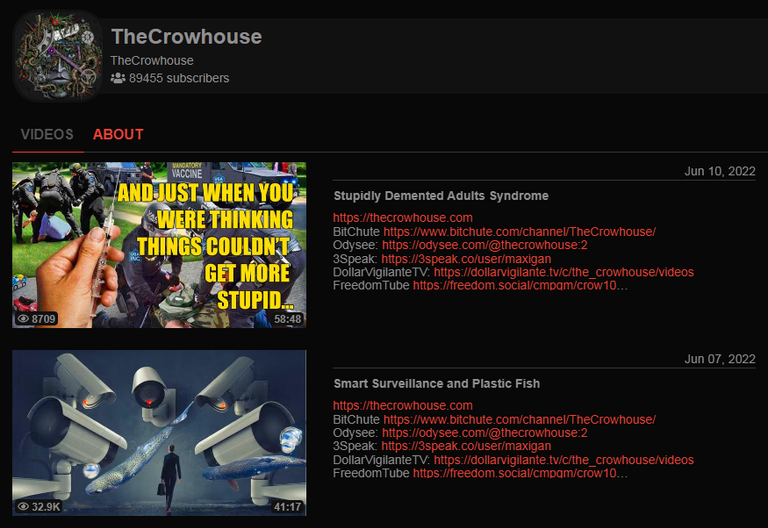Switch to the ABOUT tab
Screen dimensions: 768x528
[x=118, y=134]
